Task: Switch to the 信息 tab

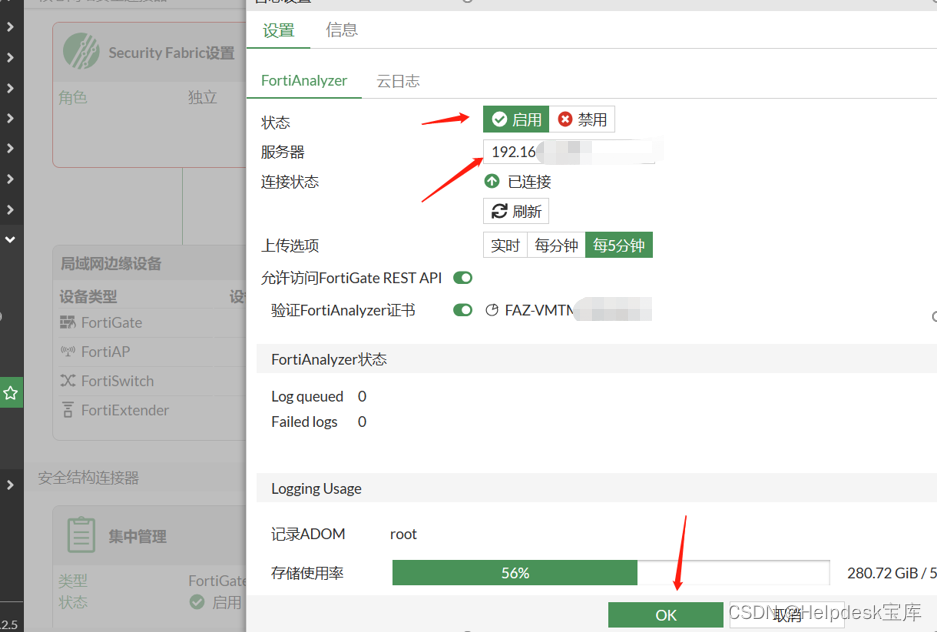Action: point(342,30)
